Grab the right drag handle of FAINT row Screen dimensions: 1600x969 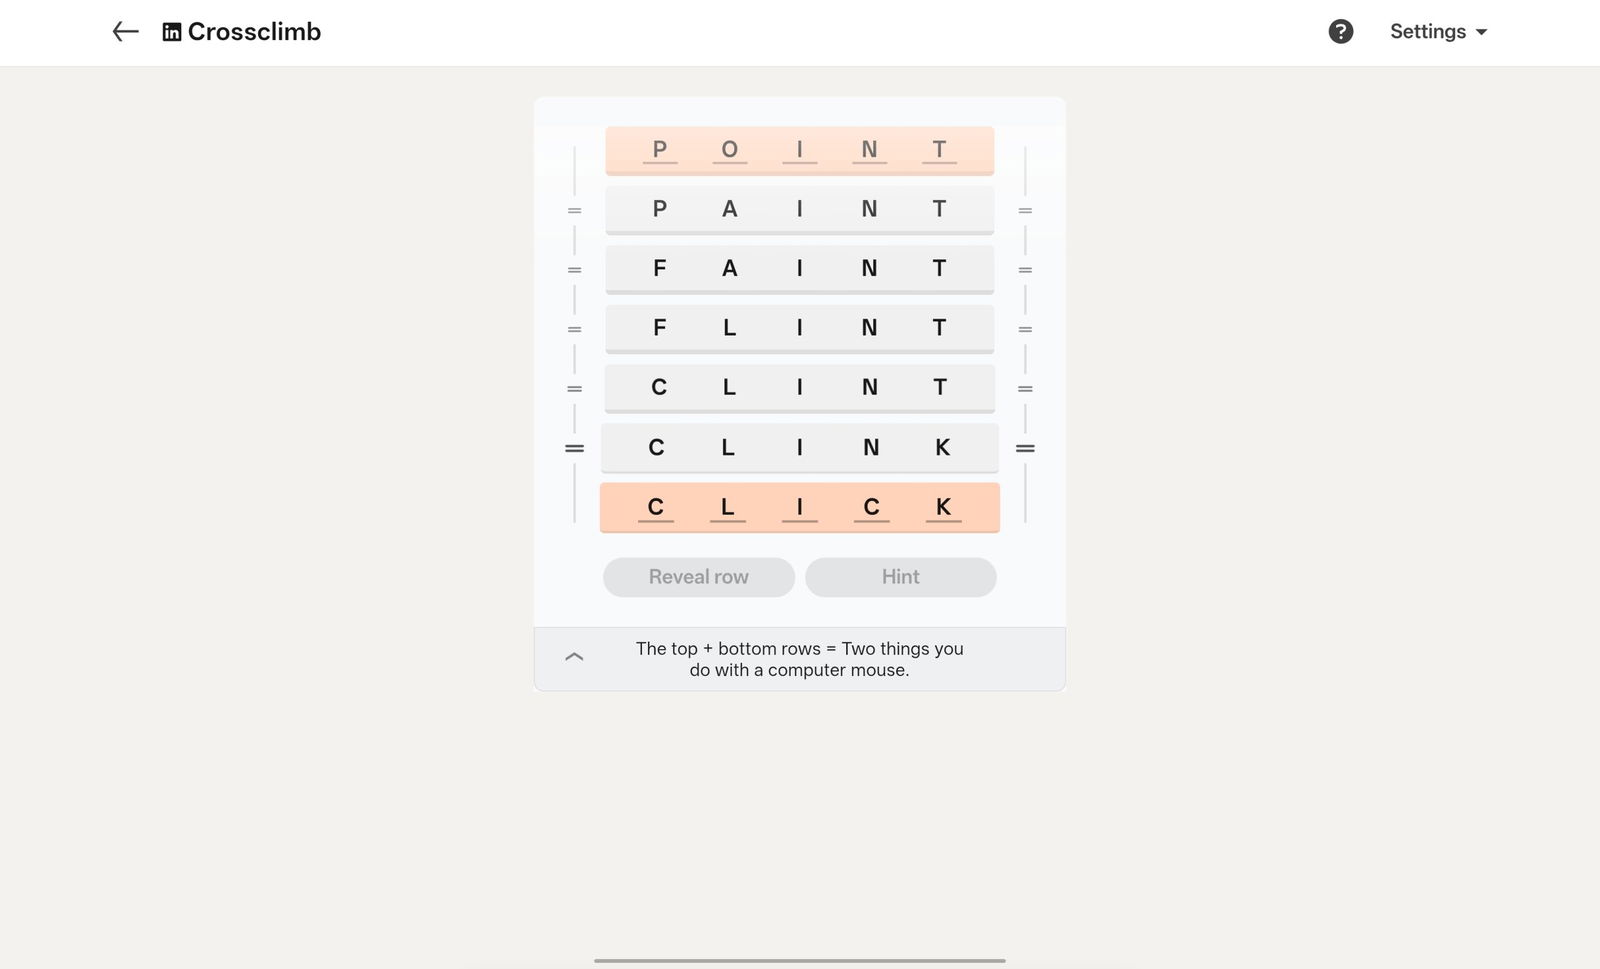click(x=1025, y=270)
